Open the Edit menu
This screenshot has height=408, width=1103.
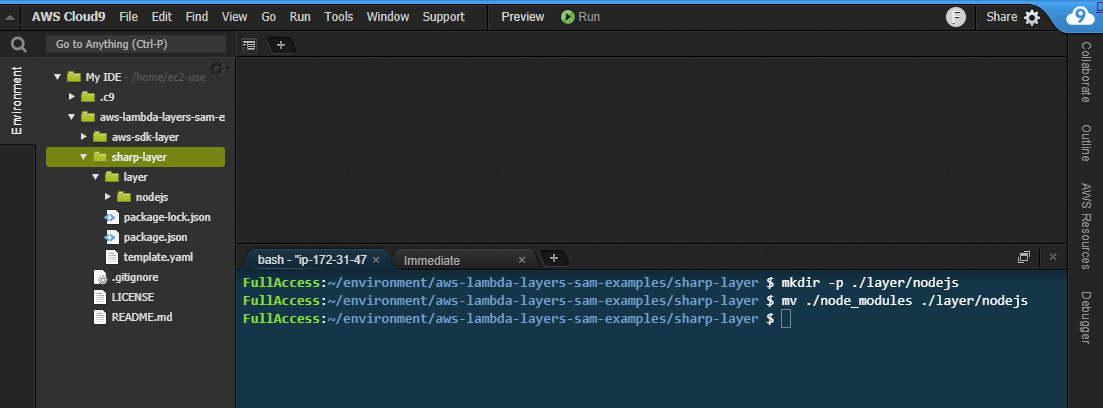162,17
